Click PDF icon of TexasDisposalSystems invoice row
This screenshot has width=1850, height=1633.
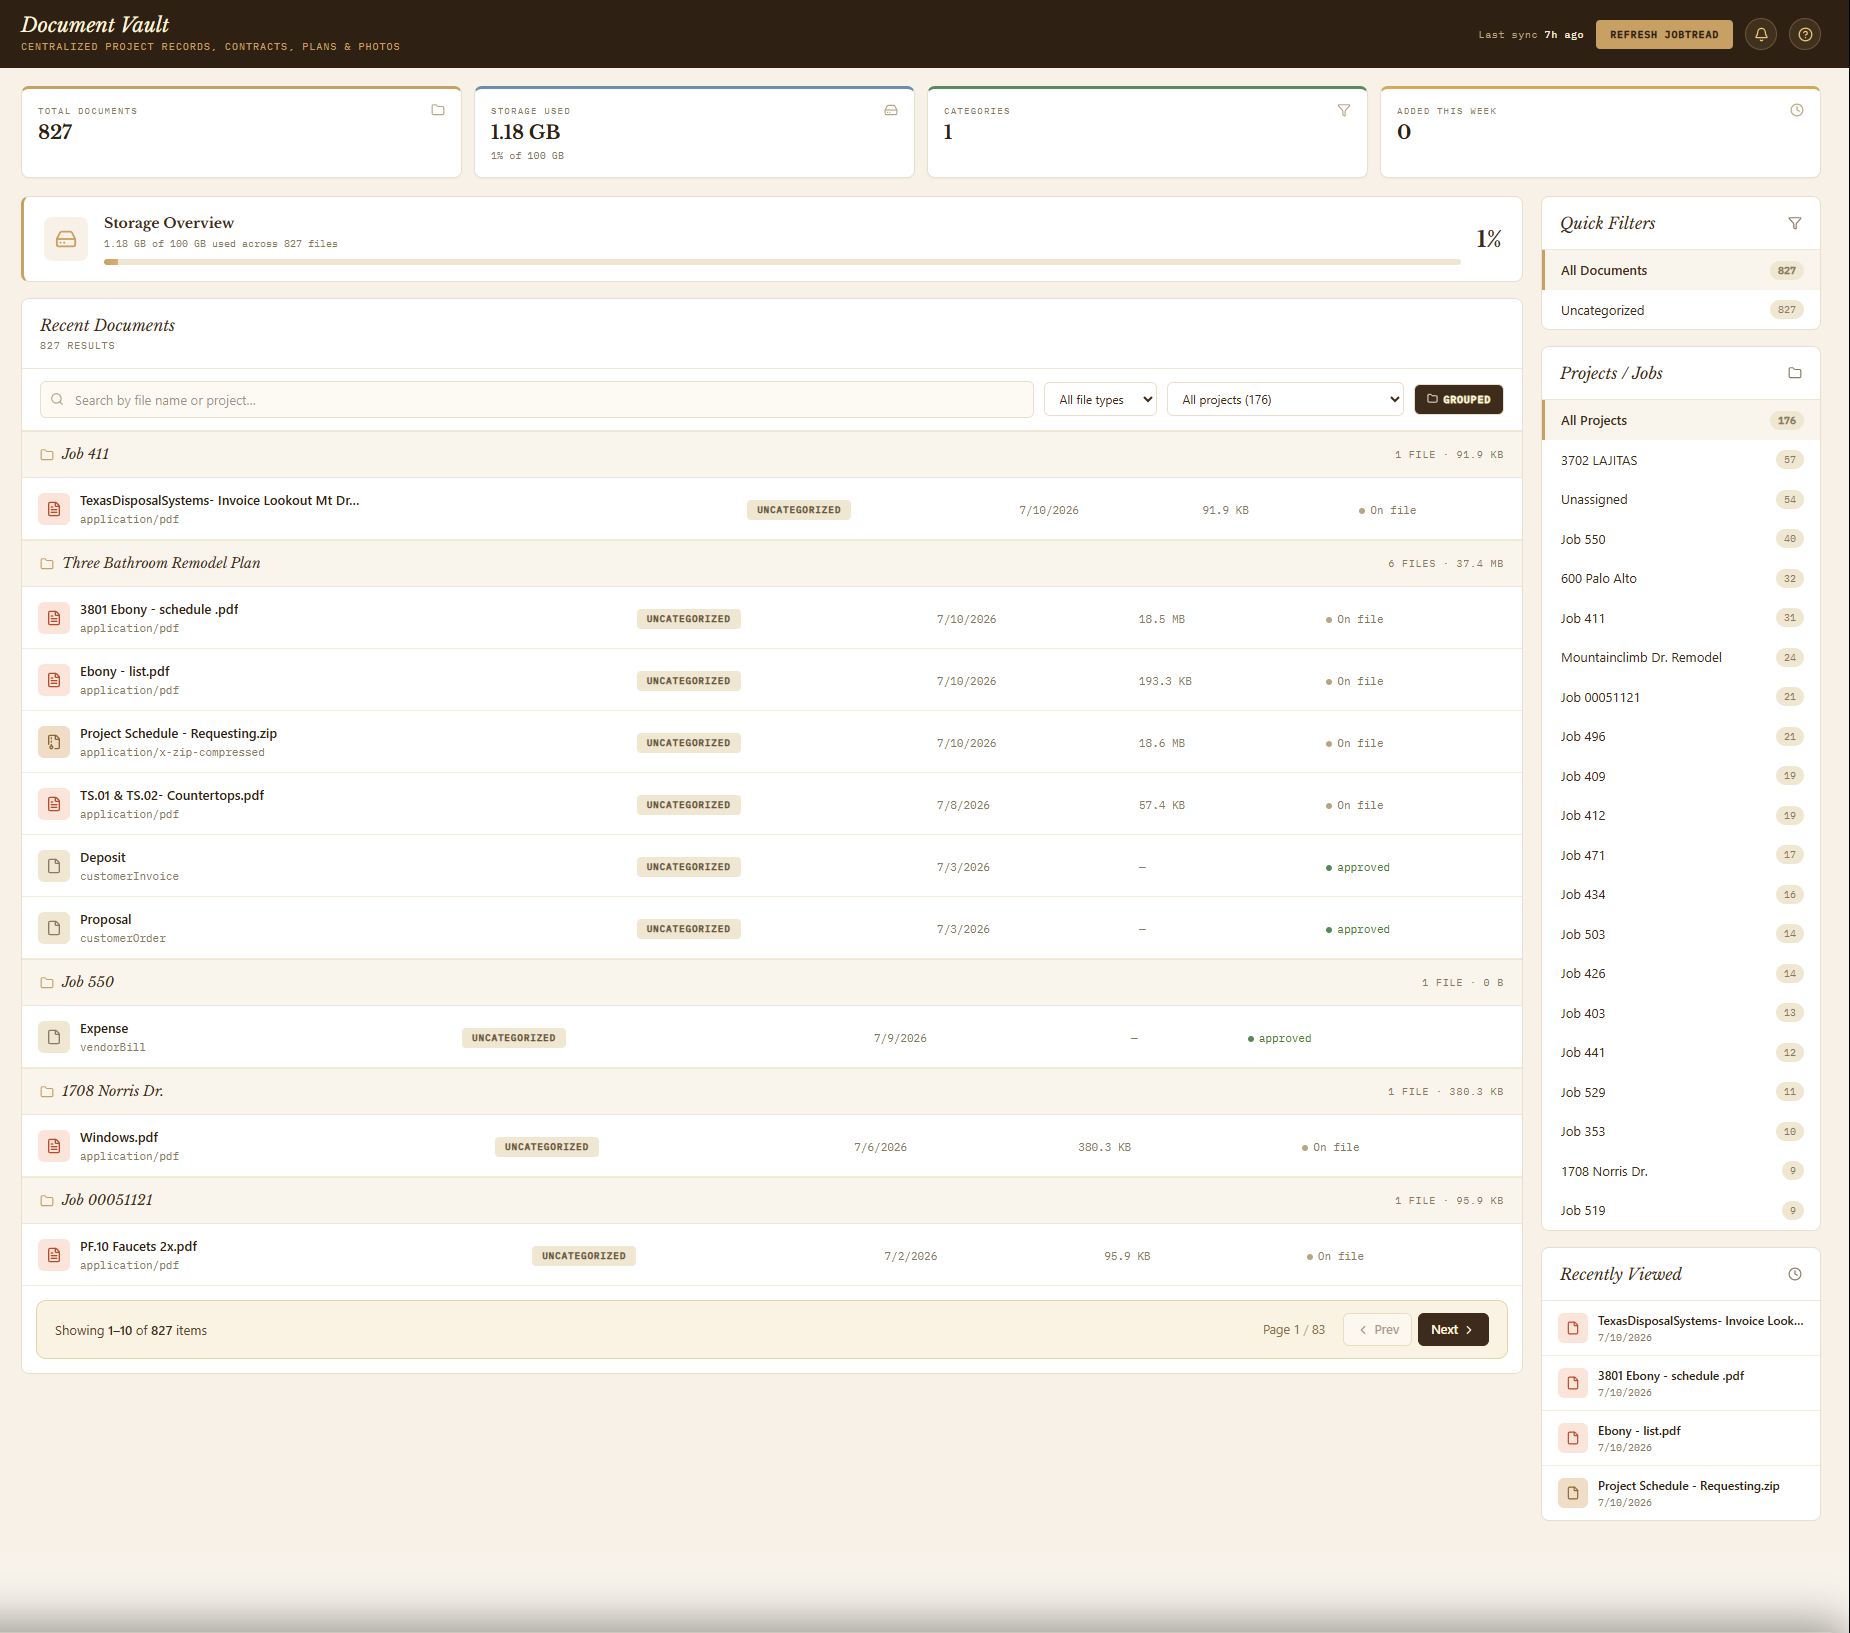click(54, 509)
